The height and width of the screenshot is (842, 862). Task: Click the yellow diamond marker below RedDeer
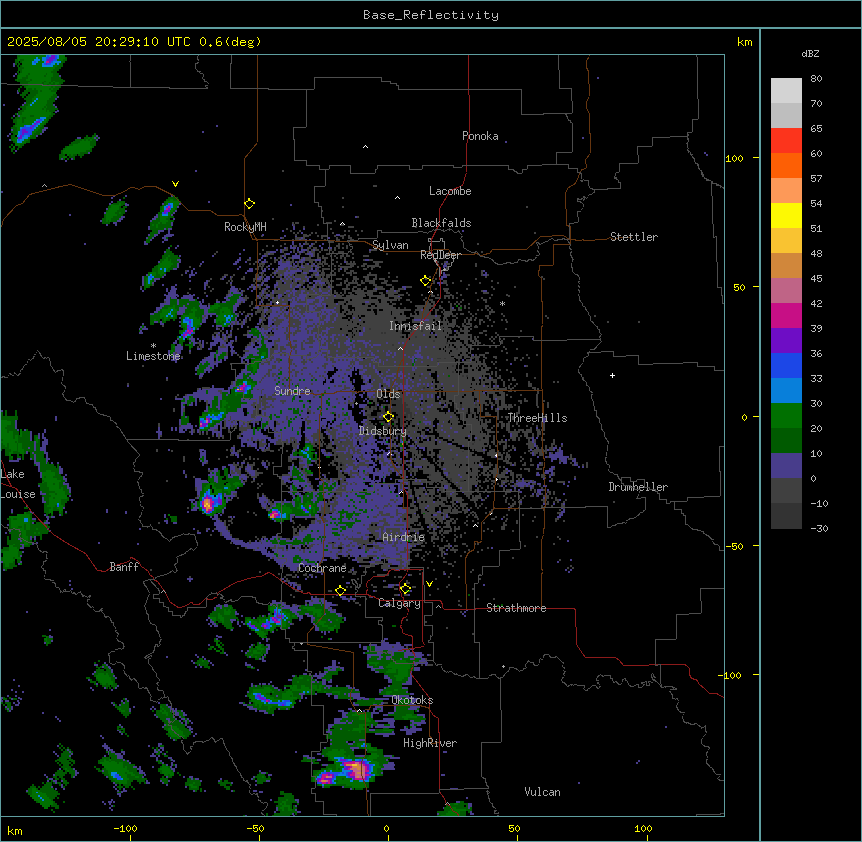click(426, 281)
